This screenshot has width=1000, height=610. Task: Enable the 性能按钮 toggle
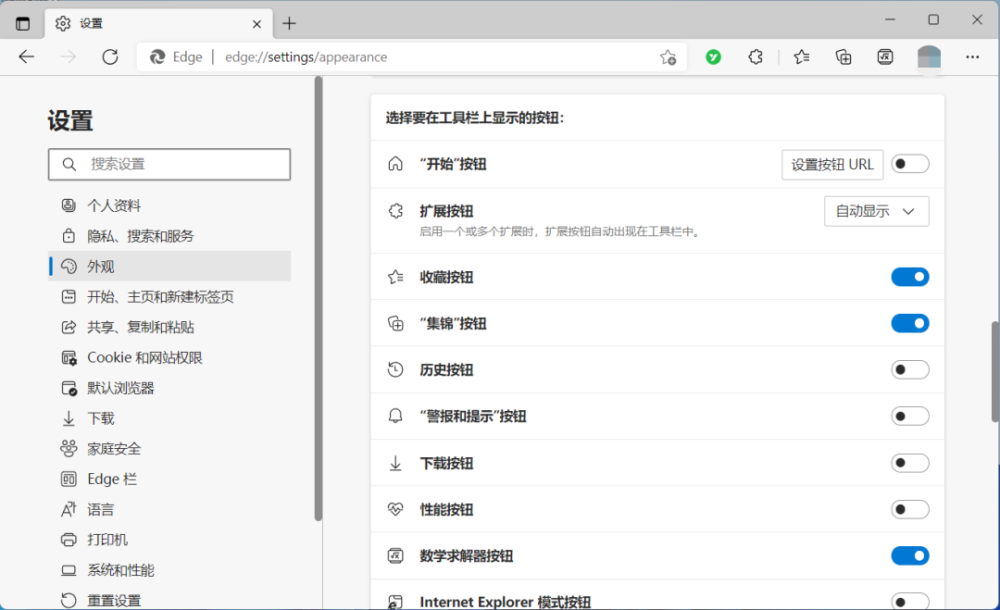pyautogui.click(x=910, y=509)
